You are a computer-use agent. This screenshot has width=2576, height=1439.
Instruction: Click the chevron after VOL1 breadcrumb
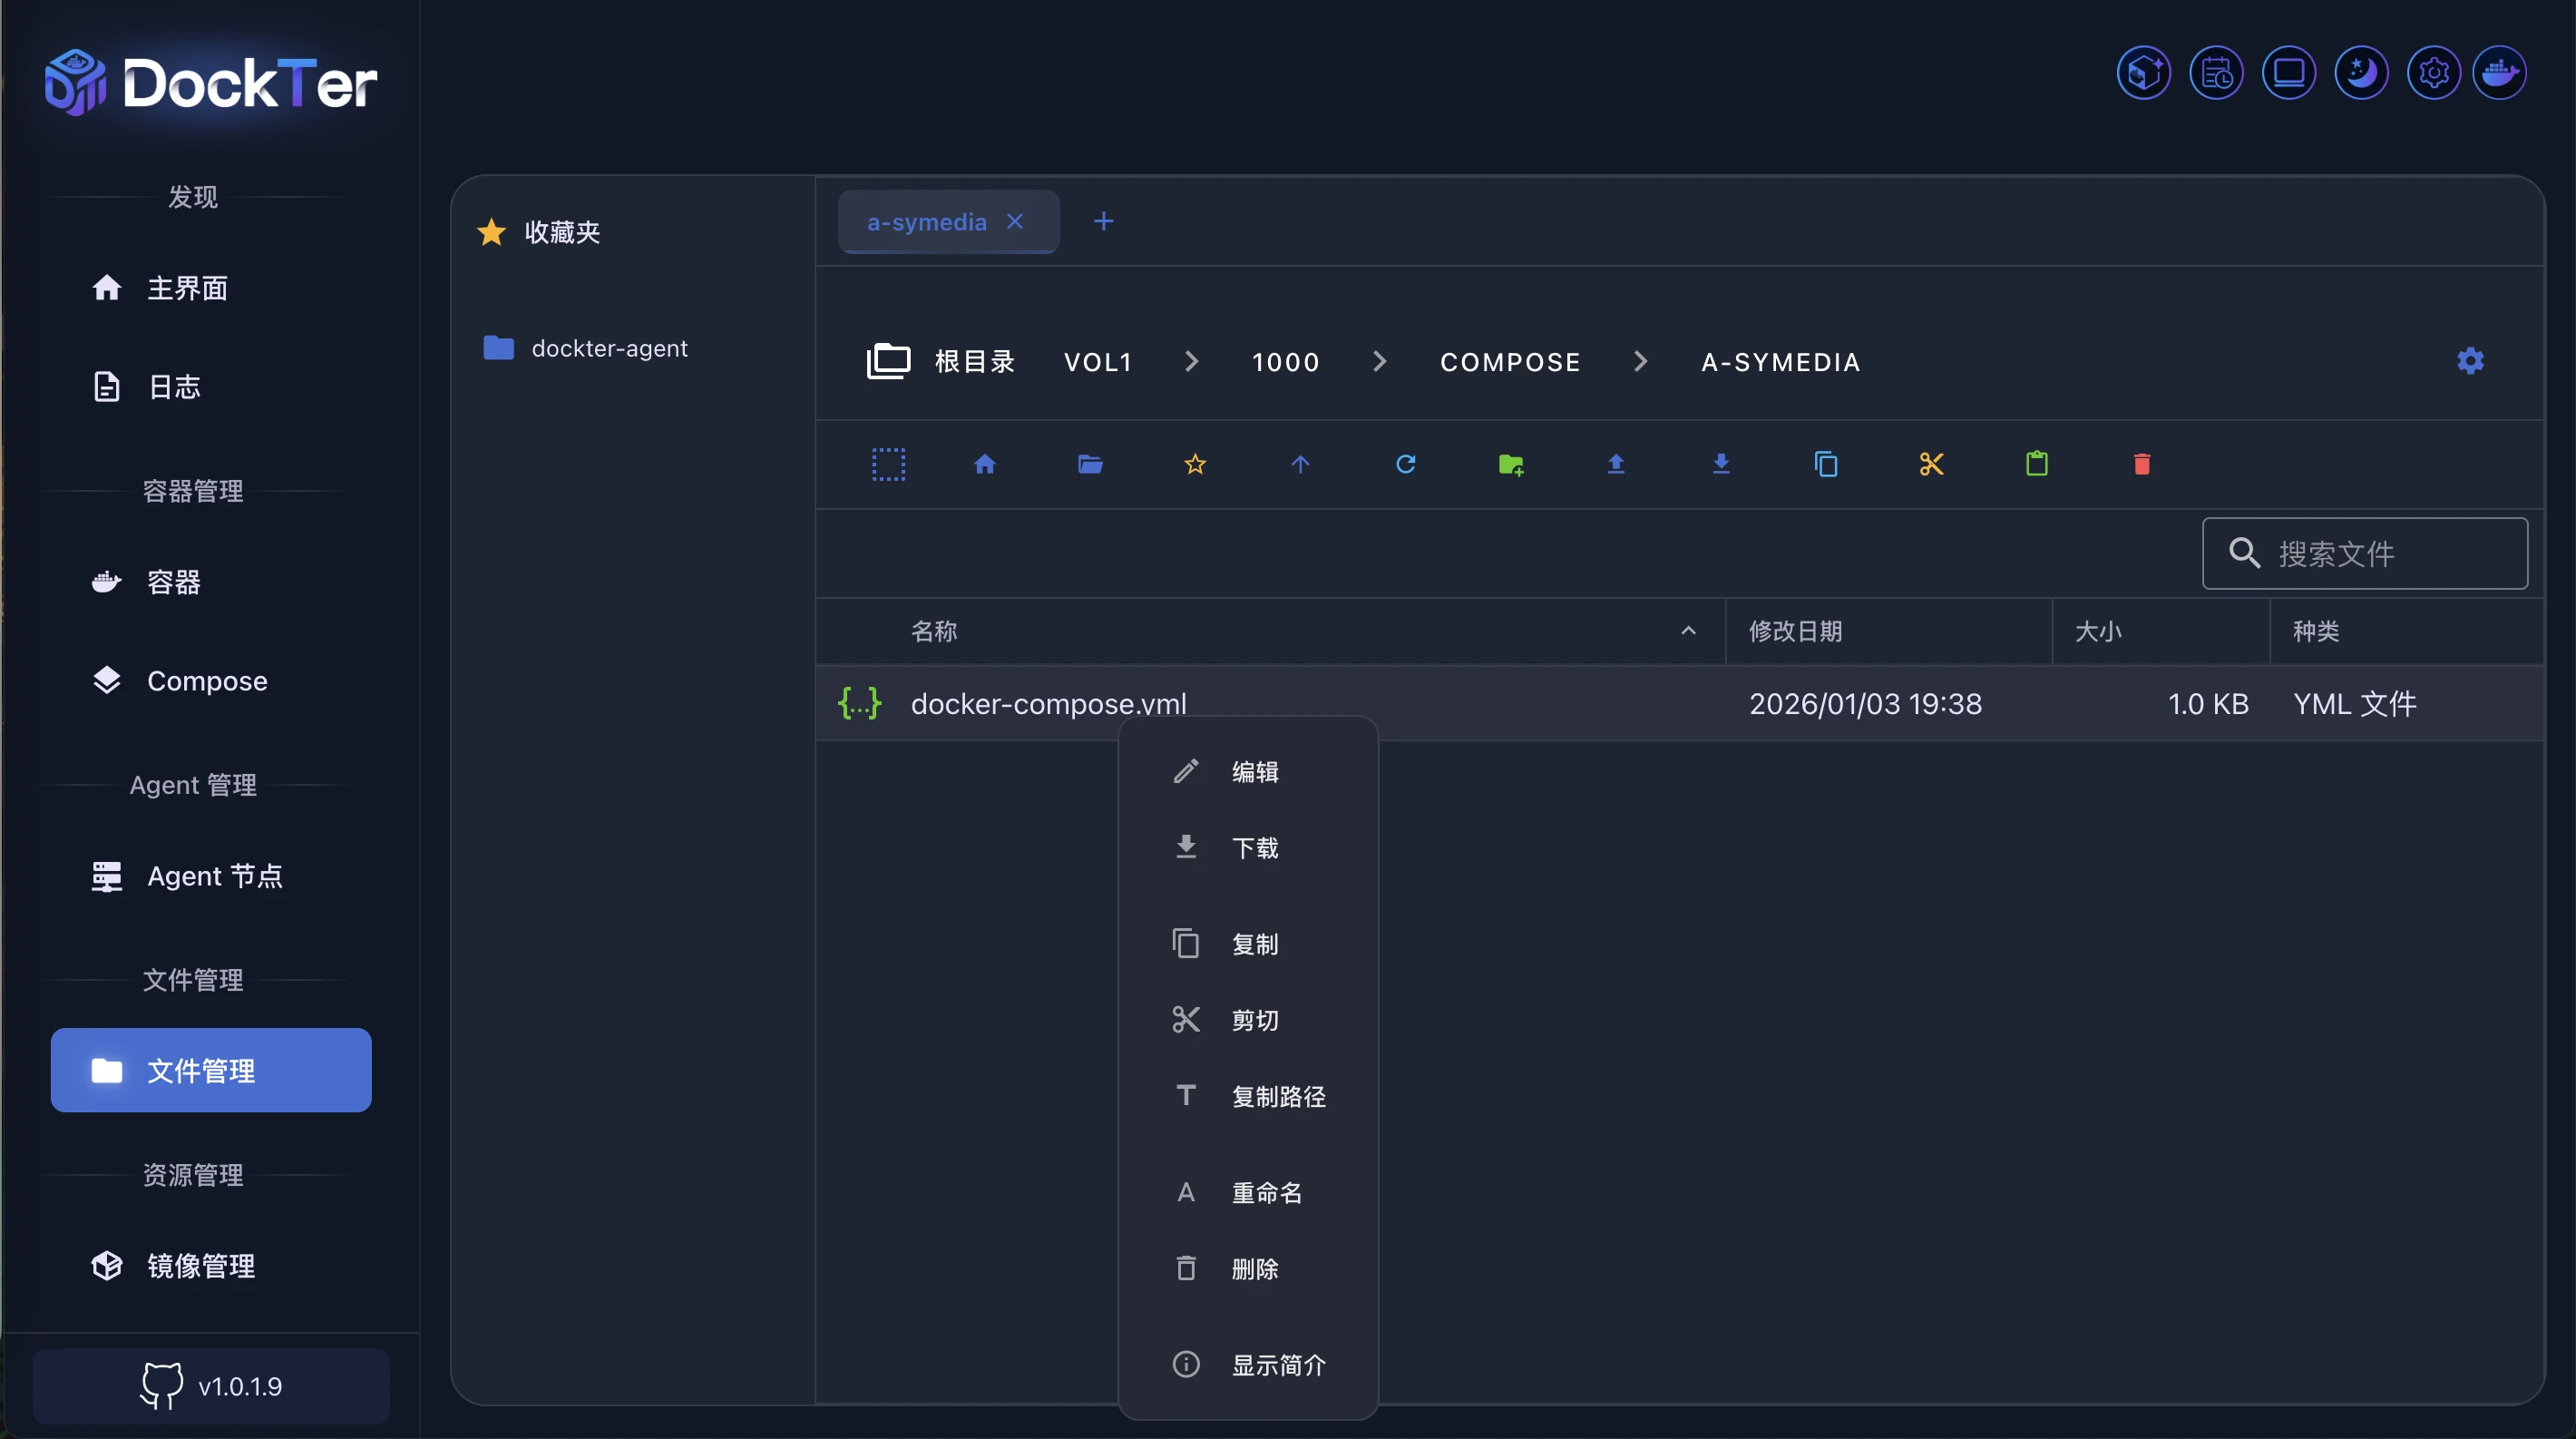tap(1191, 361)
